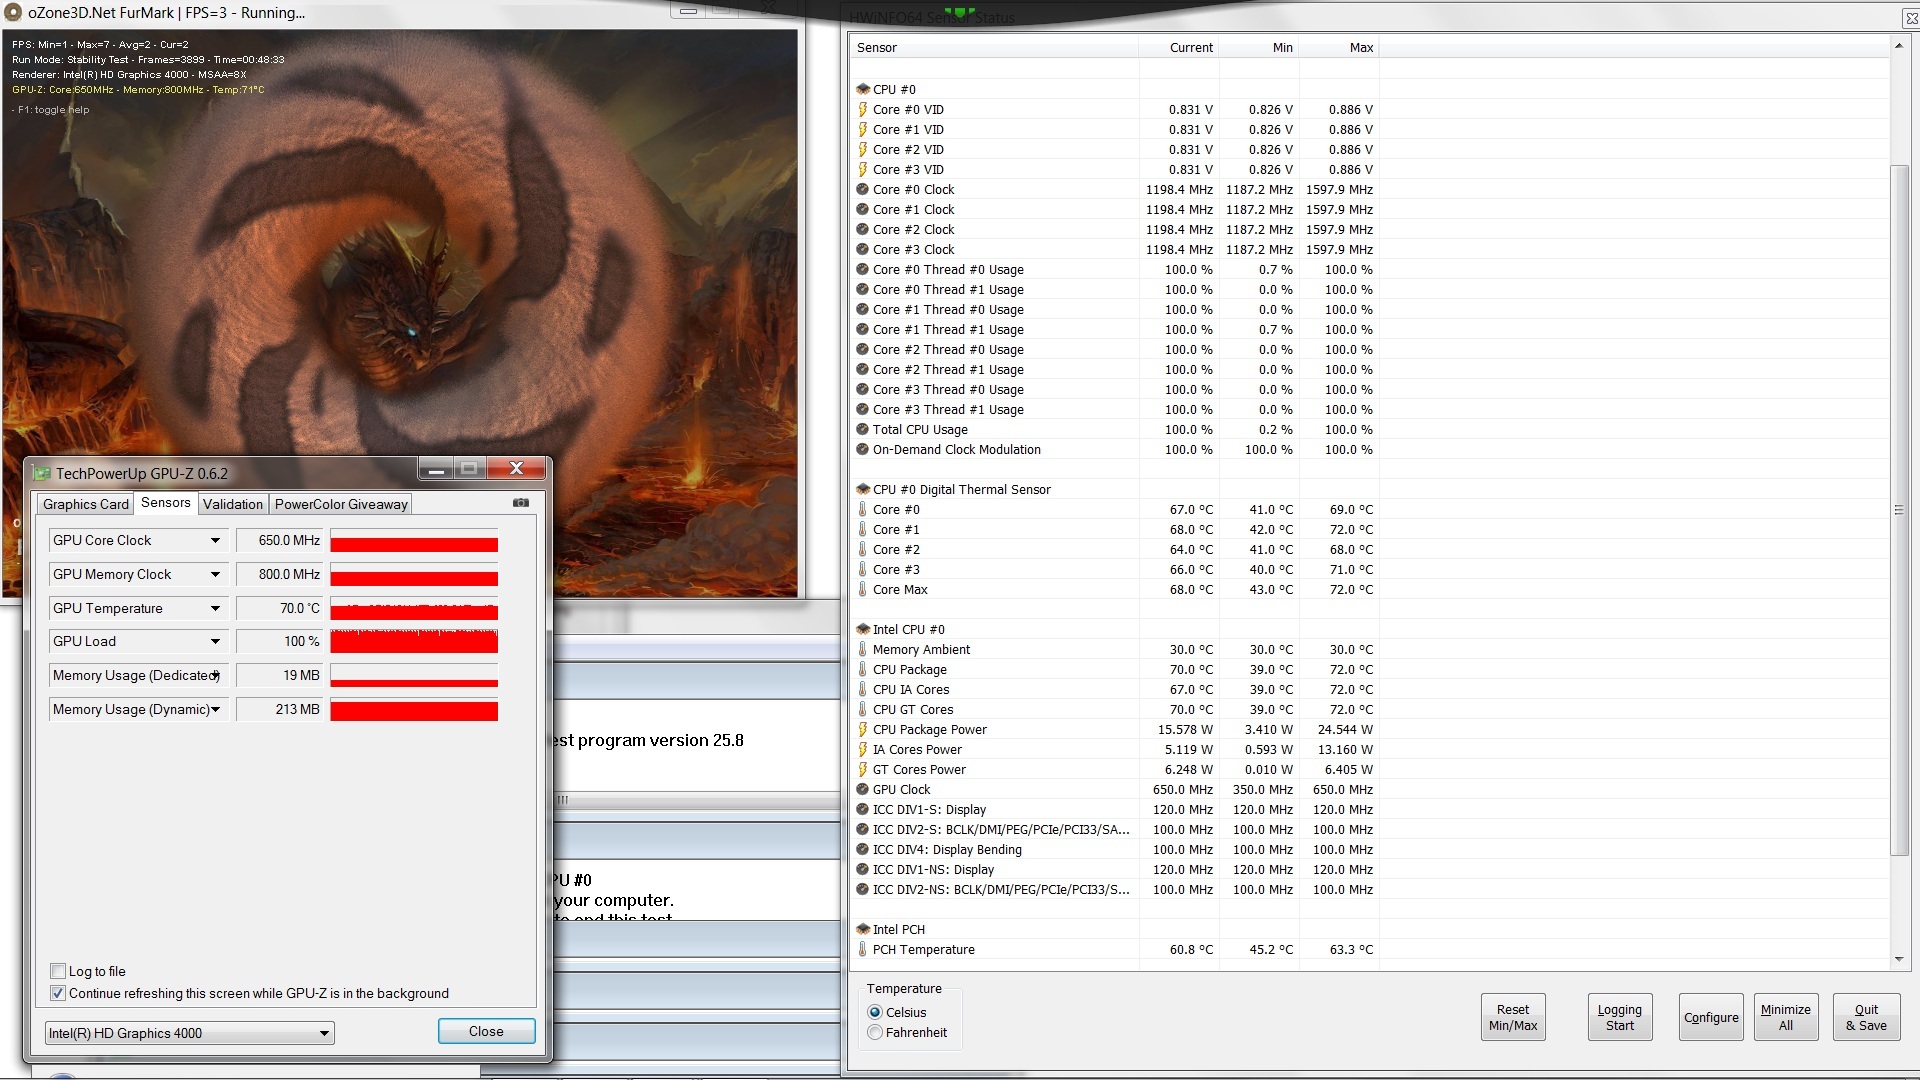Click the Intel CPU #0 chip icon

[863, 629]
